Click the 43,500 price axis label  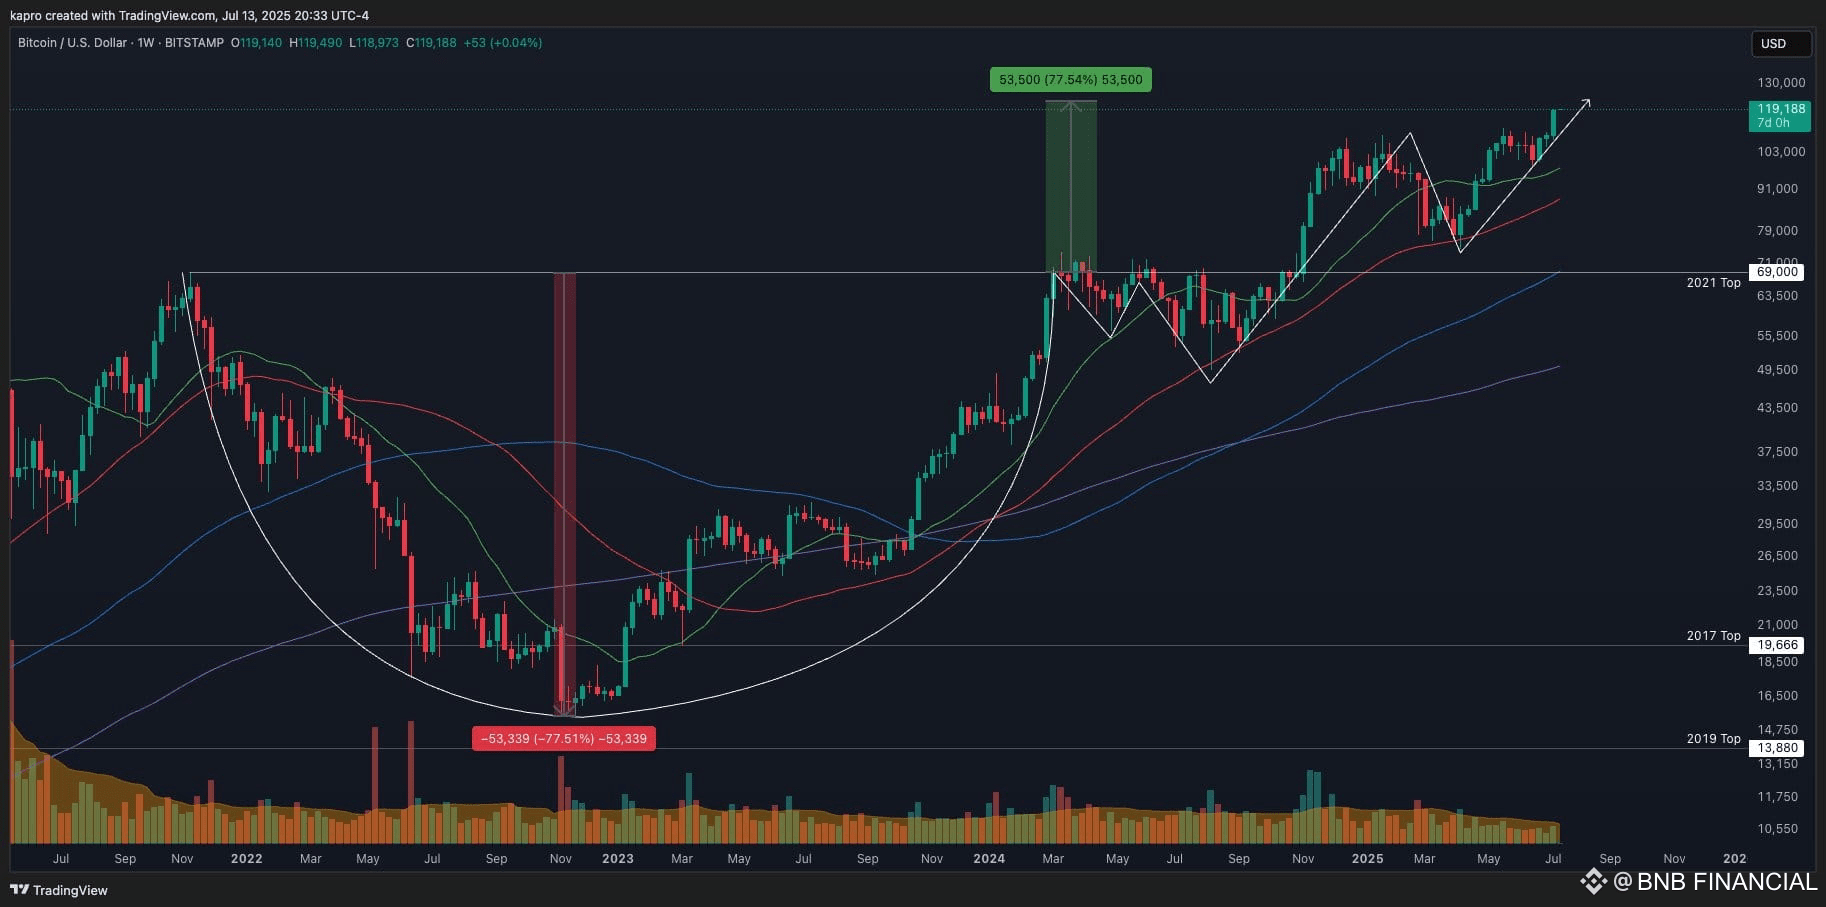click(x=1777, y=408)
